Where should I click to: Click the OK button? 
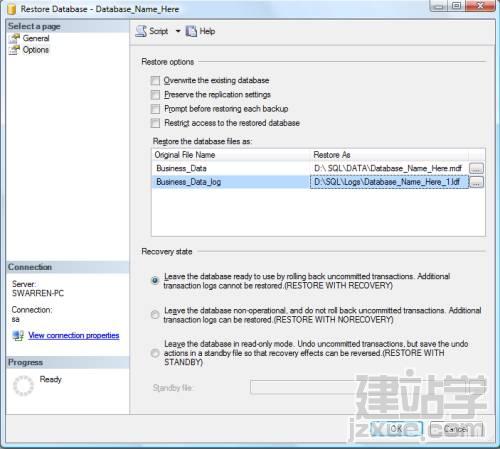click(x=396, y=429)
